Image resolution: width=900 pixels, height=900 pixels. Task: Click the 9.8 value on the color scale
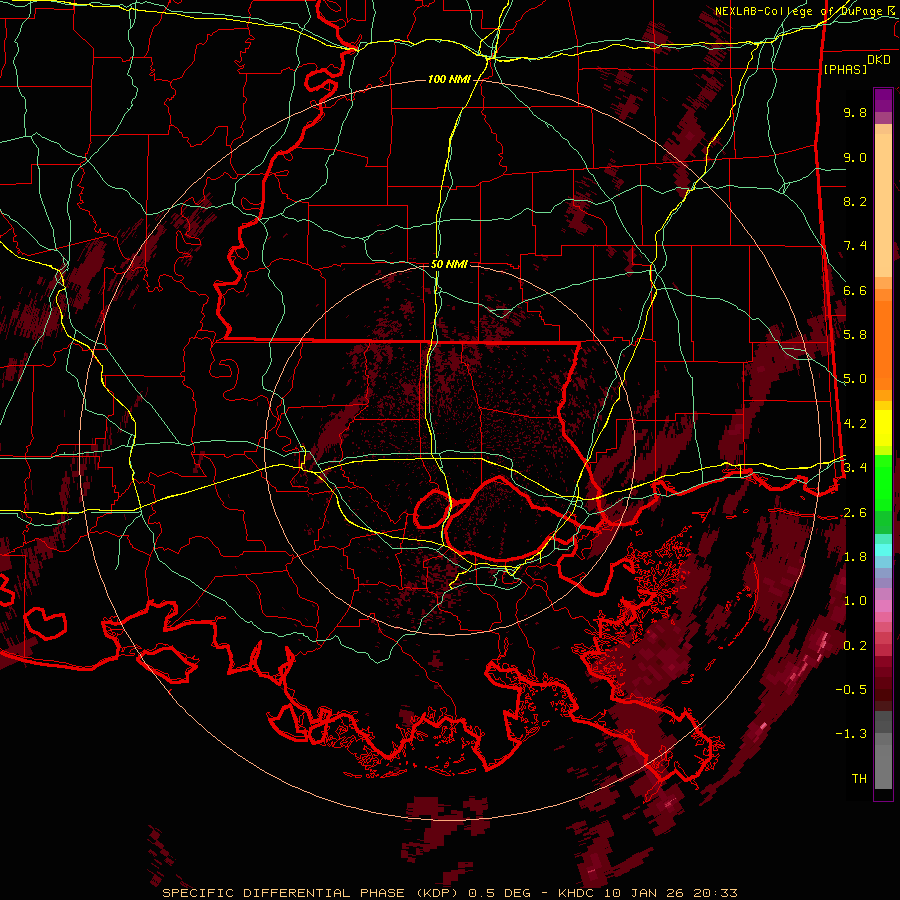point(855,112)
